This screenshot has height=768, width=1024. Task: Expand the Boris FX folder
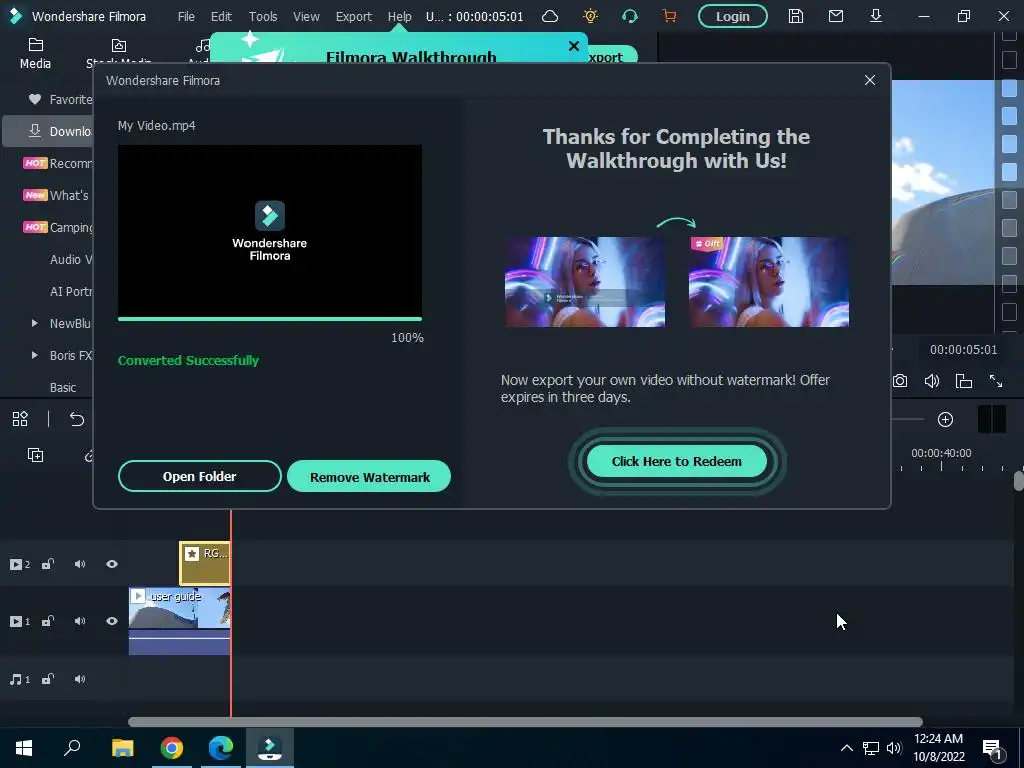click(x=35, y=355)
